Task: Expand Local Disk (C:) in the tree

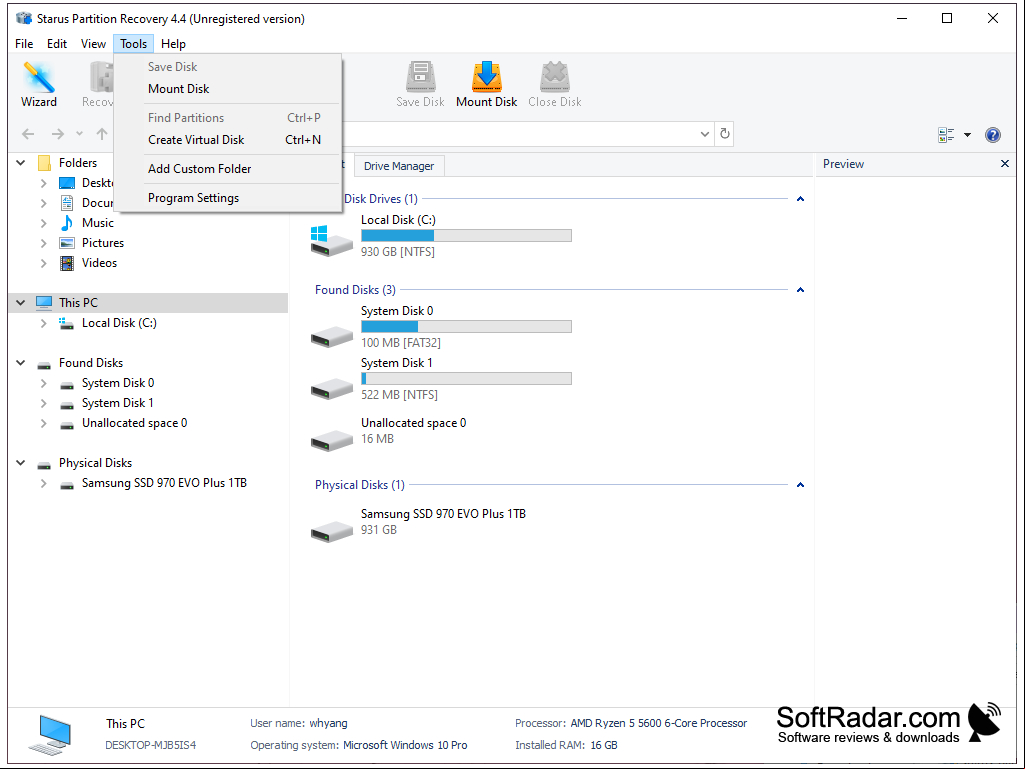Action: point(43,323)
